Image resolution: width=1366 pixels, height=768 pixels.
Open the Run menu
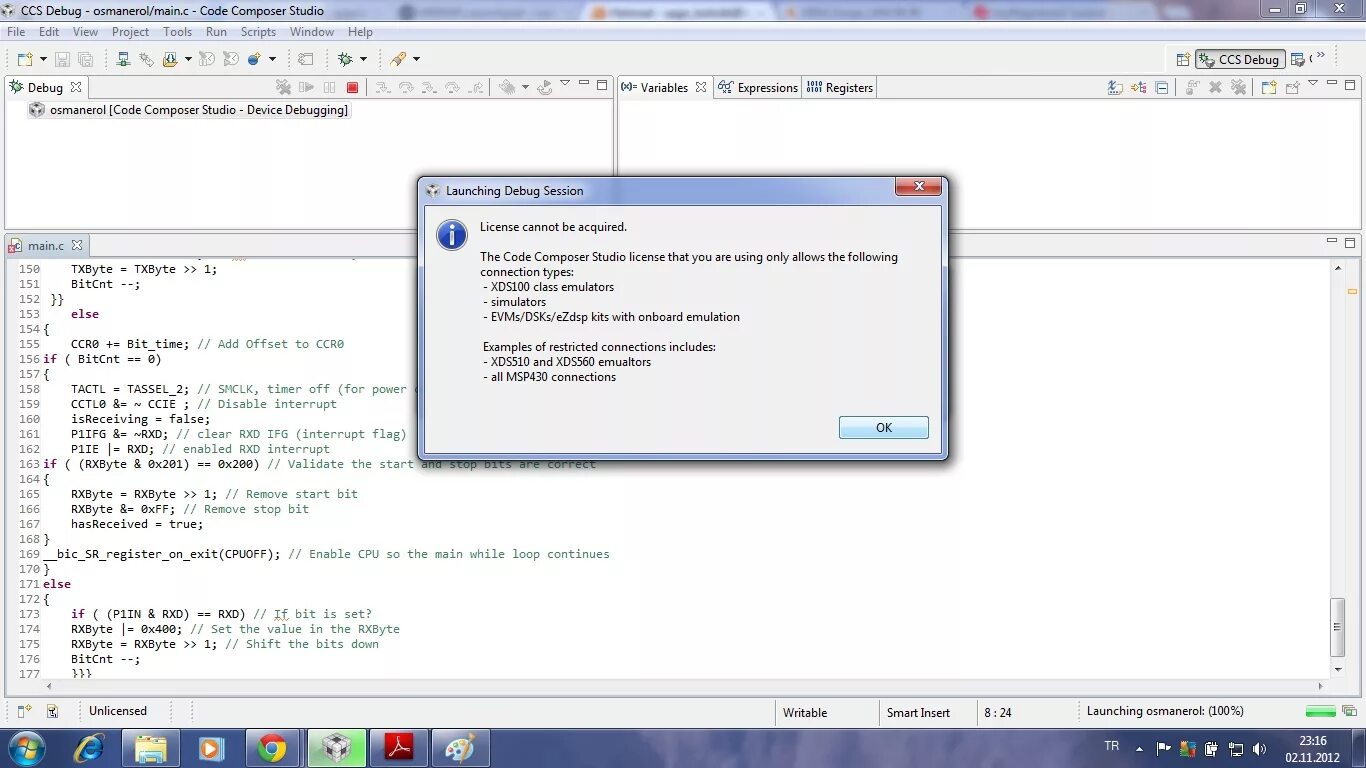[216, 32]
